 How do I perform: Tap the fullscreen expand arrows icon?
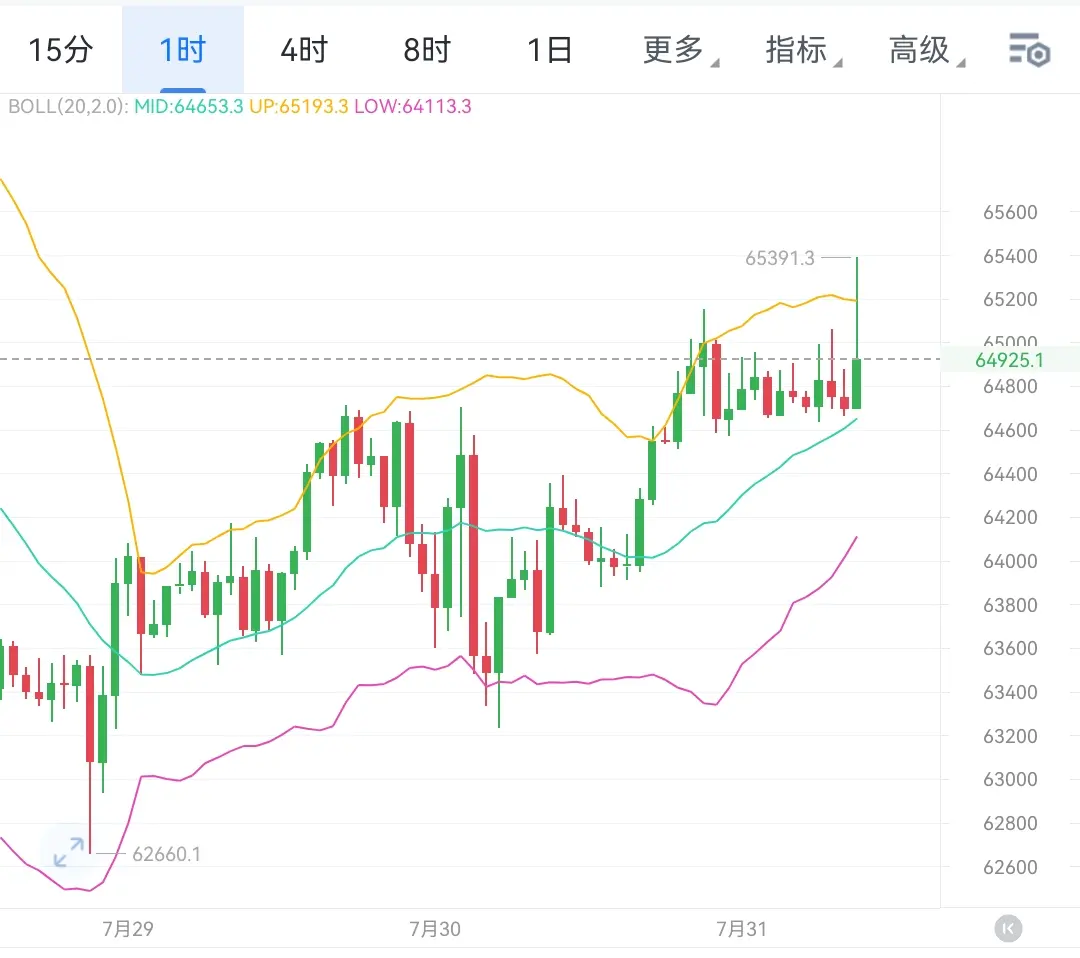(69, 852)
